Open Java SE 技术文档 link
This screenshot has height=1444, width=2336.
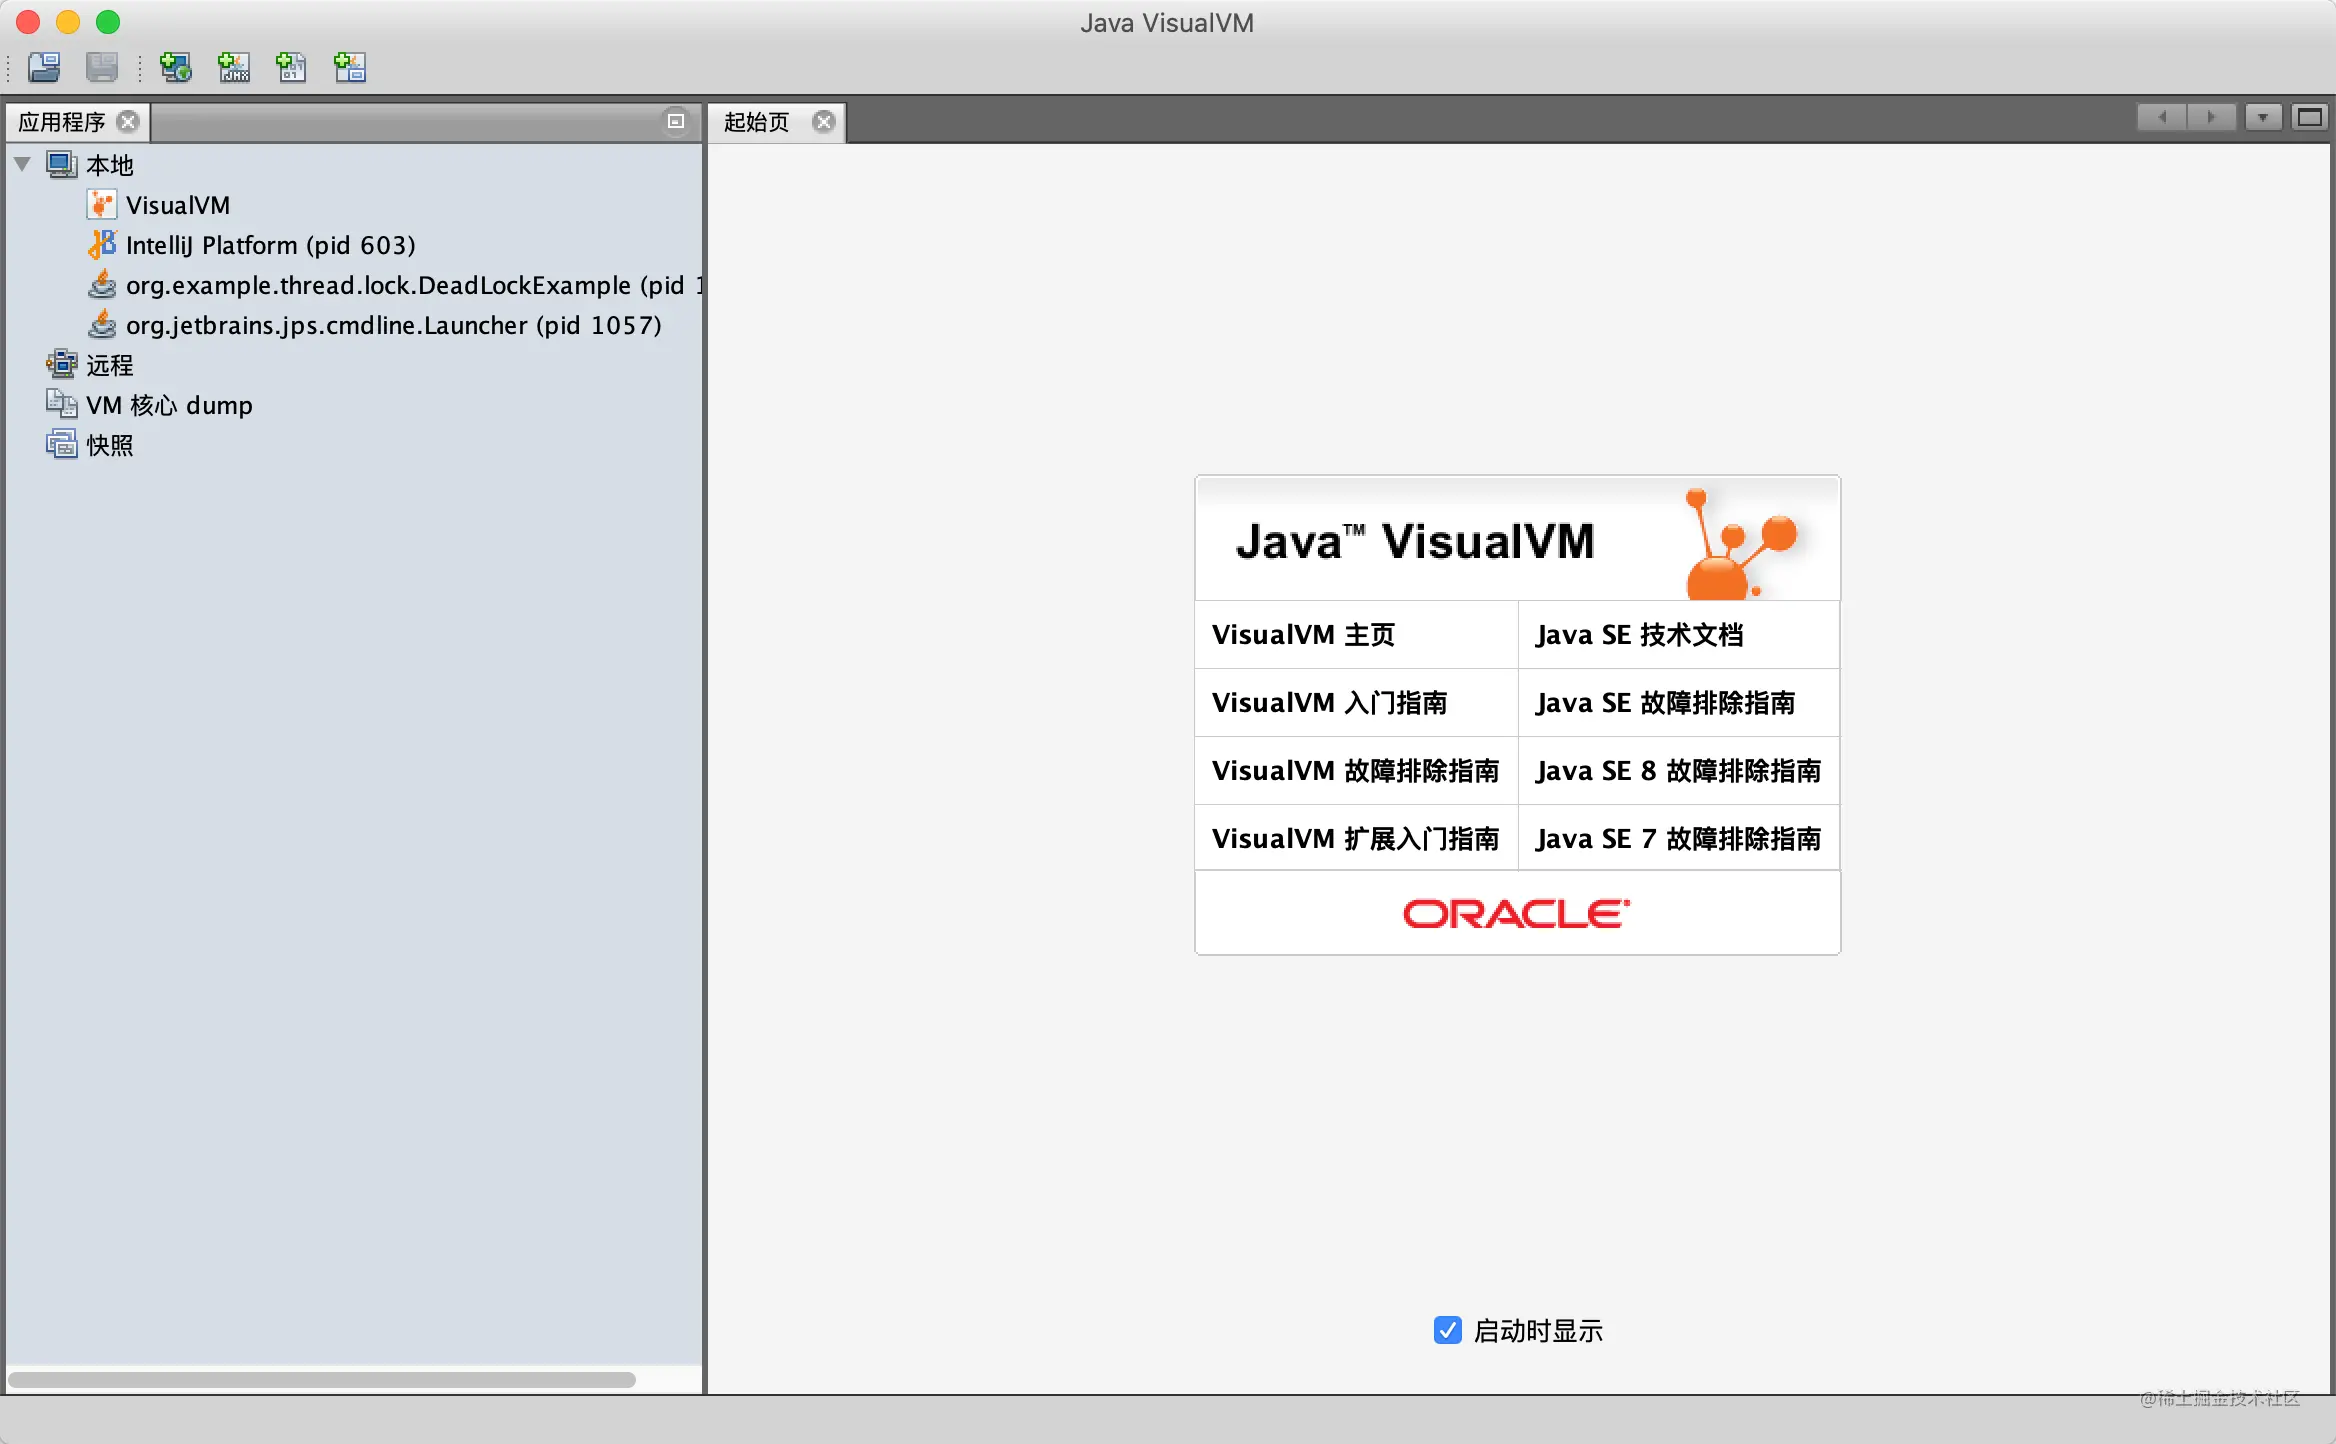pyautogui.click(x=1639, y=635)
